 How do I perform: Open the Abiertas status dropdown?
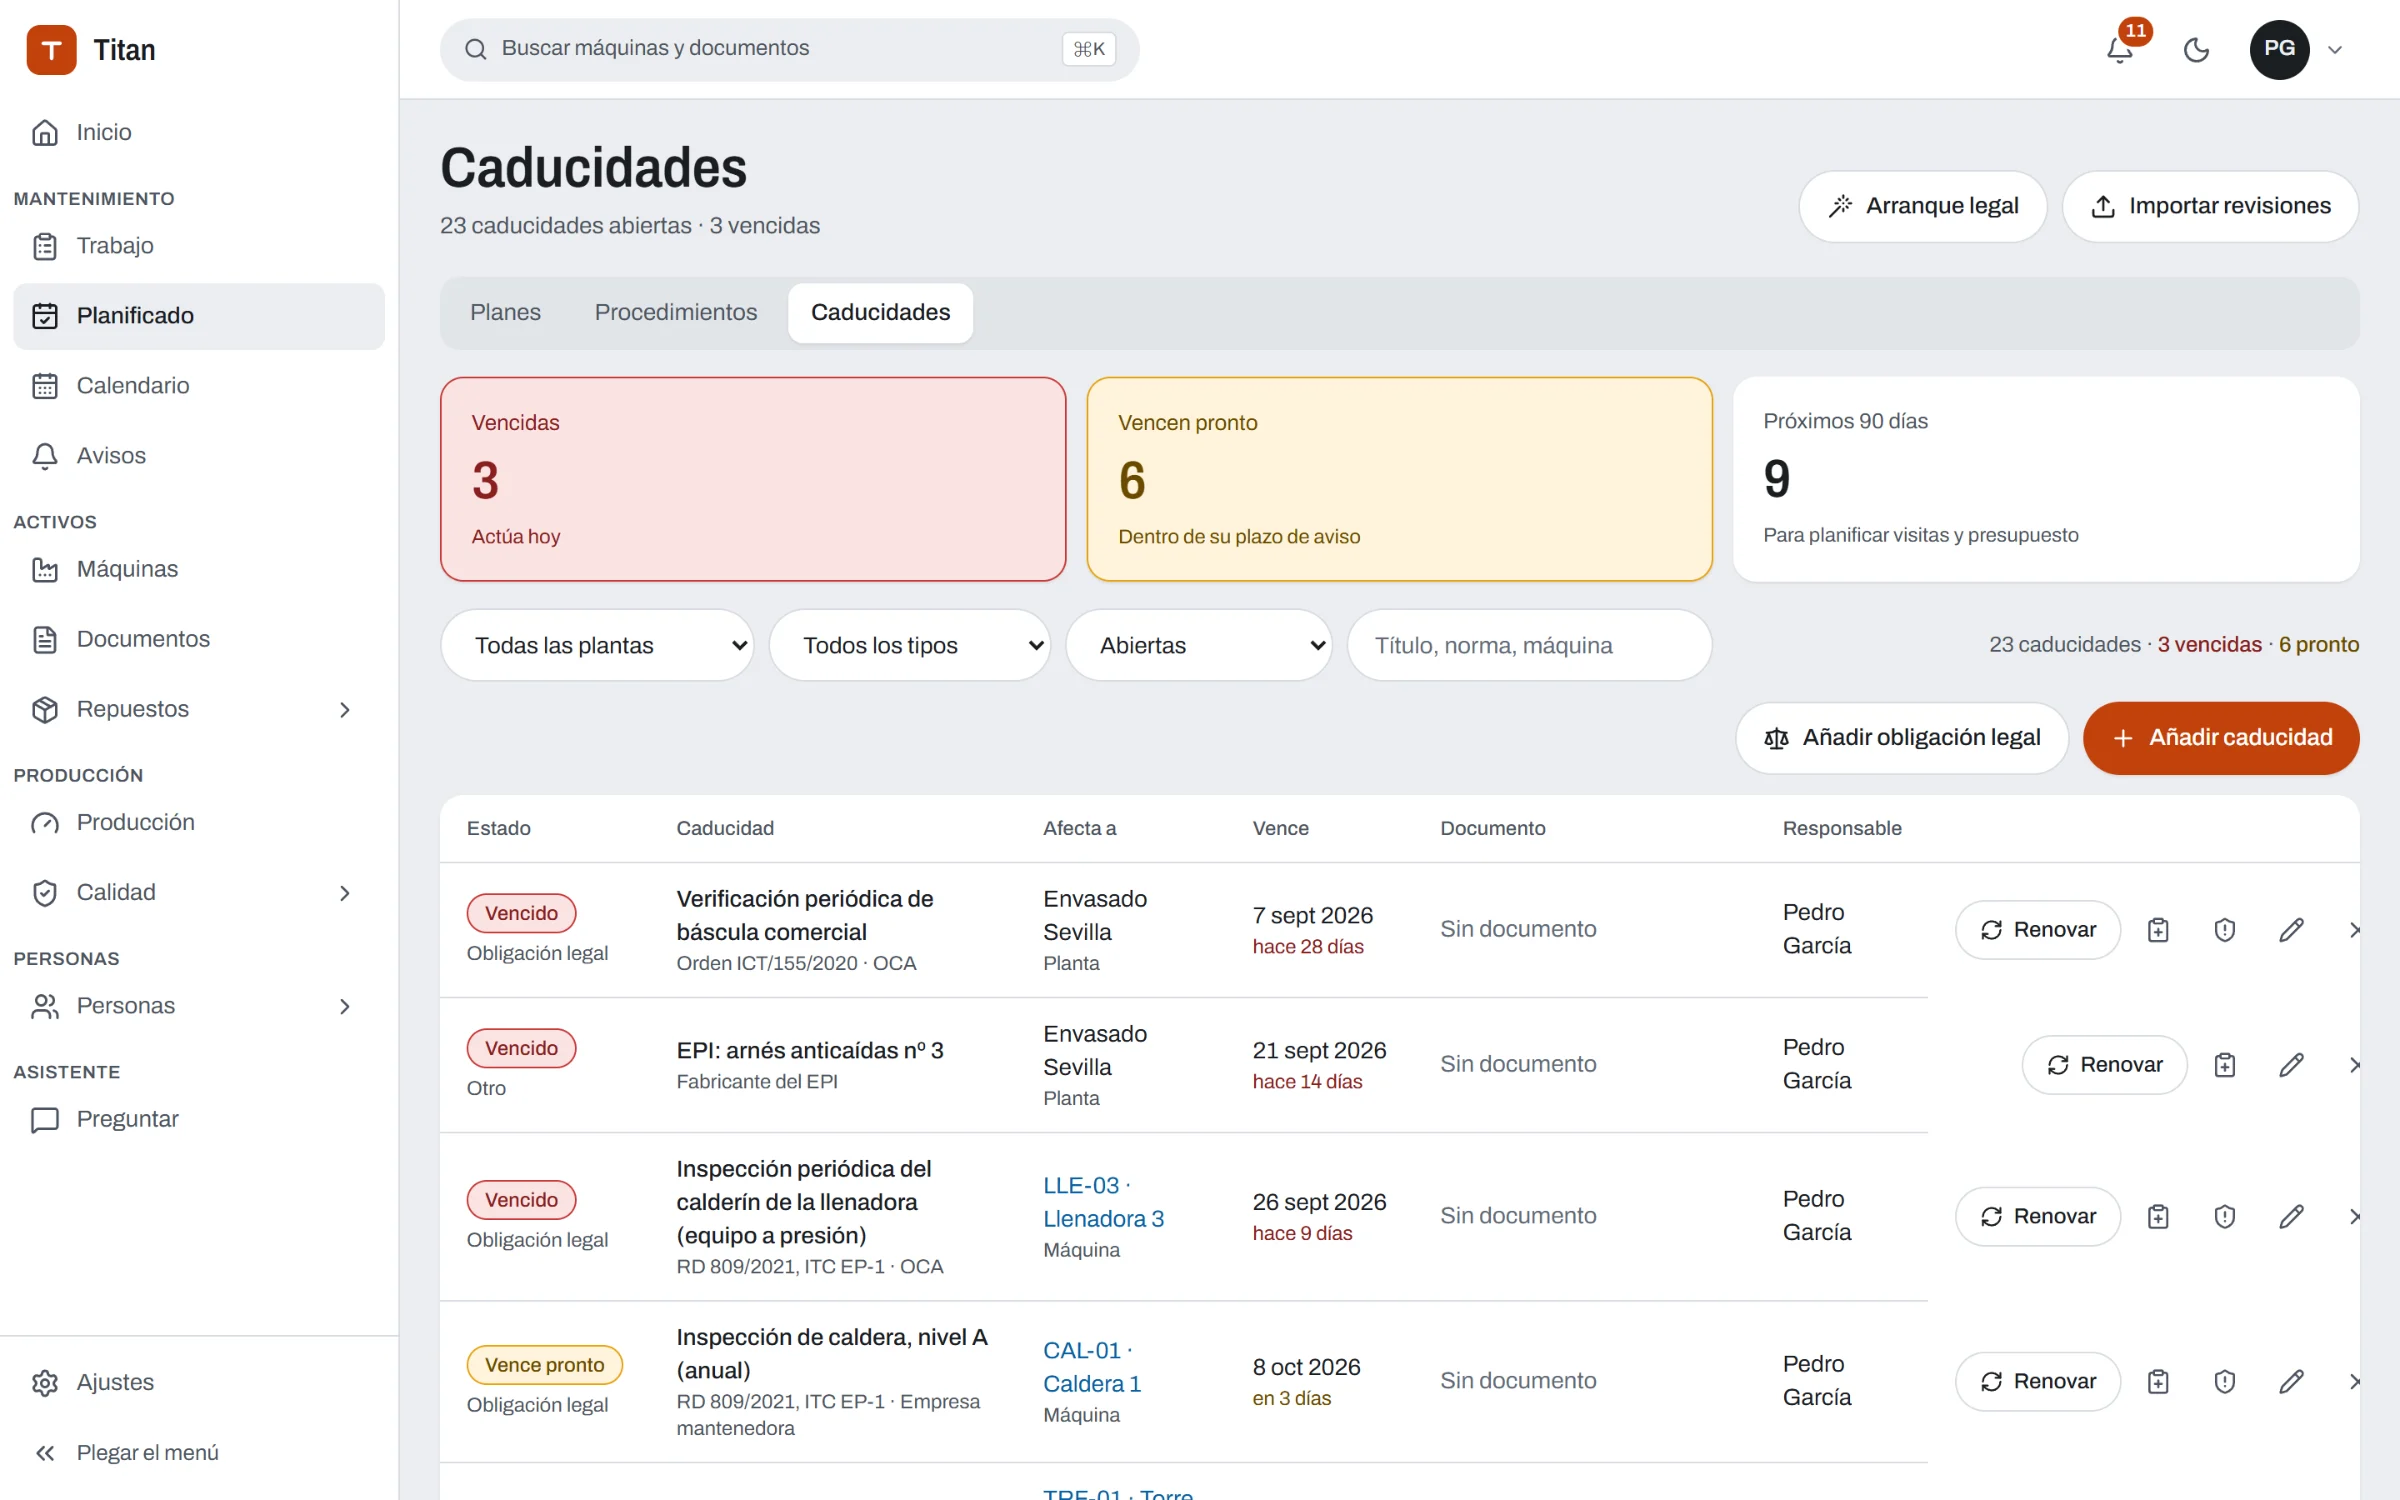coord(1199,646)
